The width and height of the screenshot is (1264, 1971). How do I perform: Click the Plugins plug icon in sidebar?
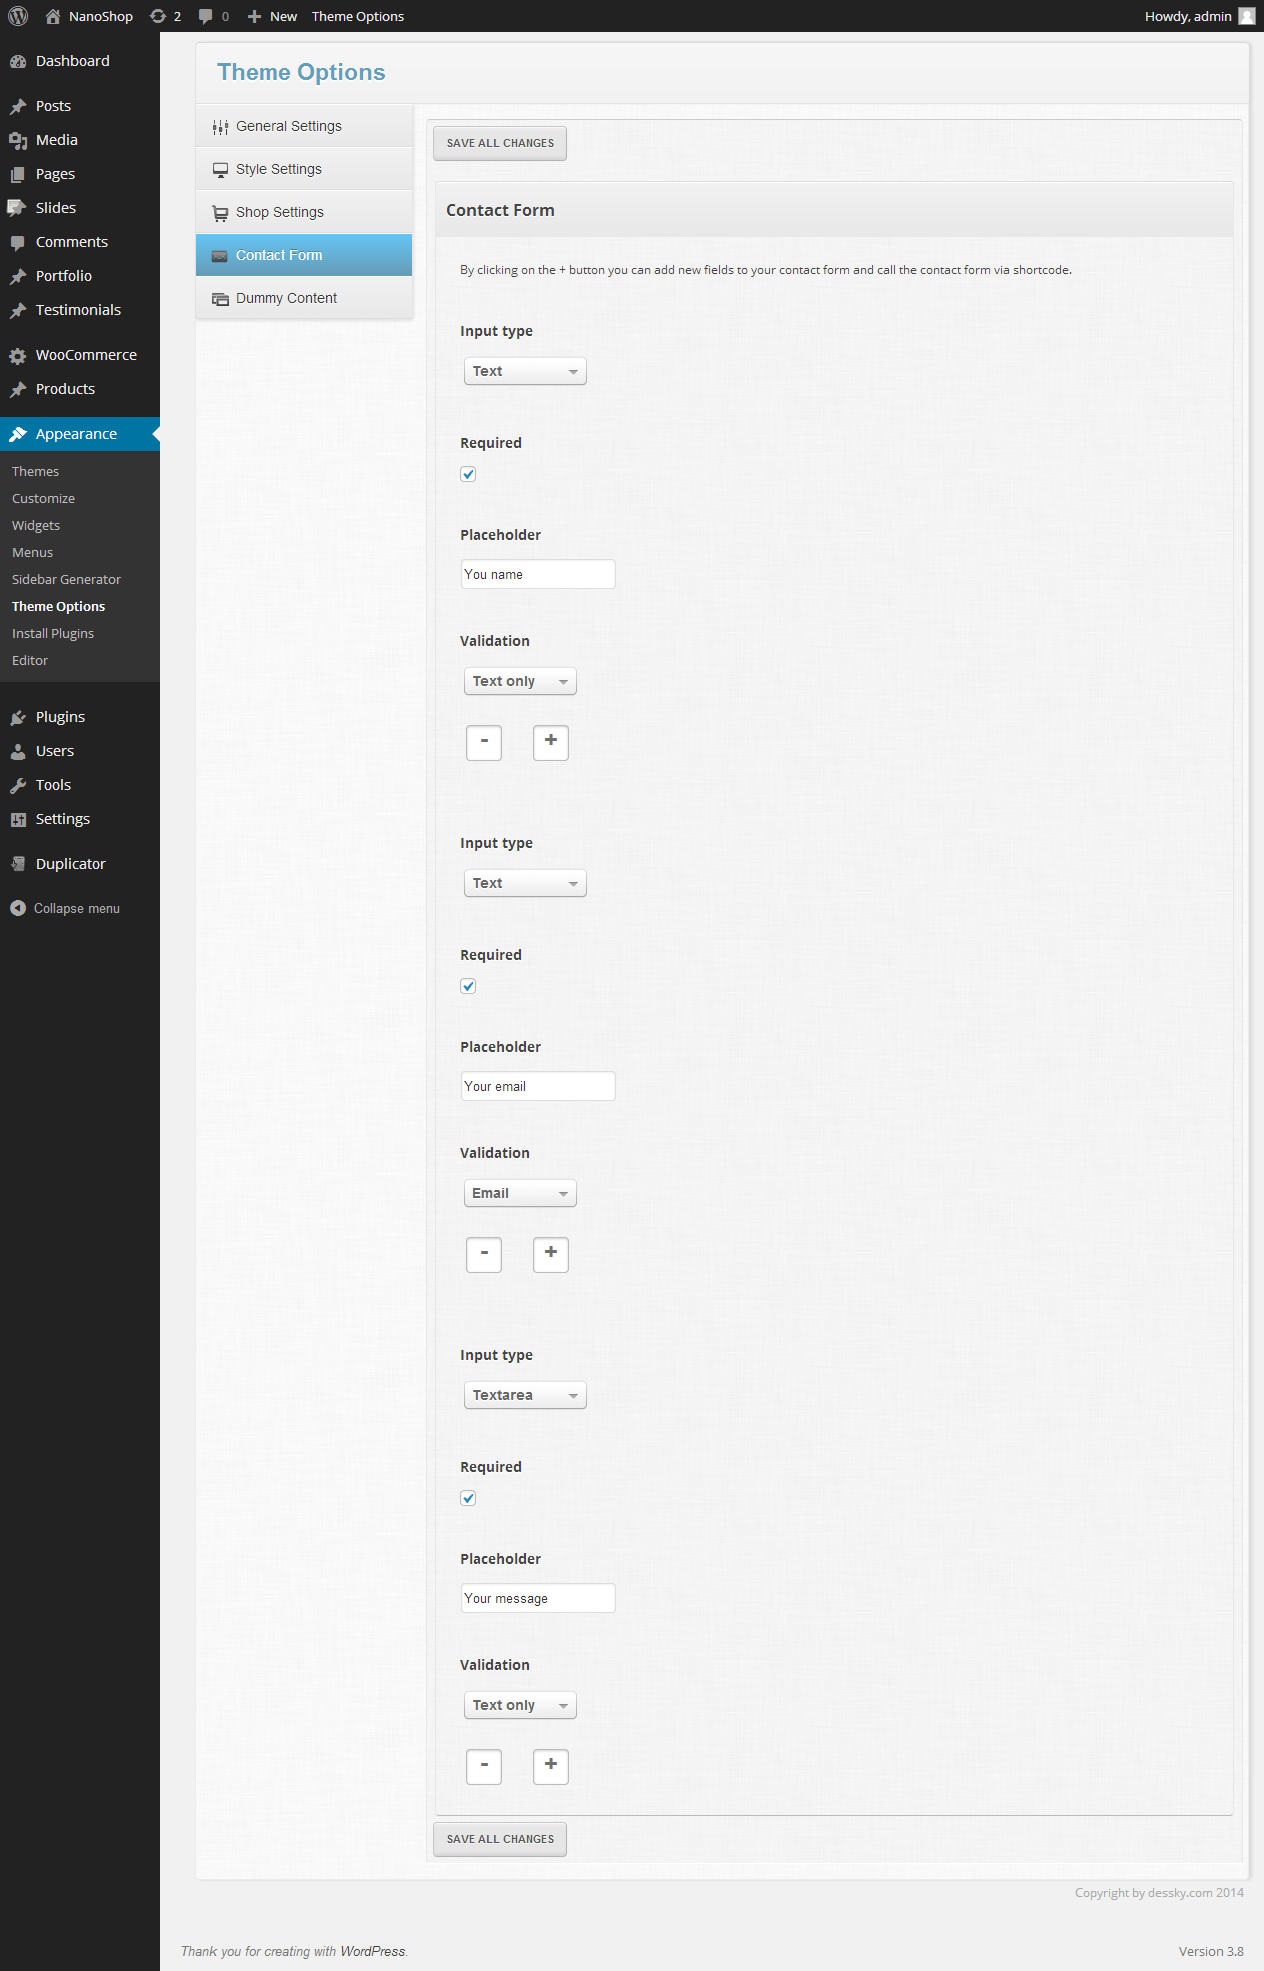pos(18,717)
